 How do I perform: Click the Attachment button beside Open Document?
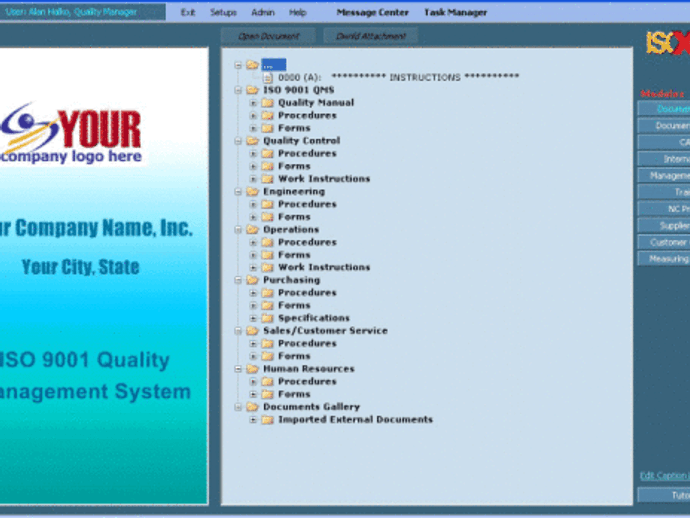[371, 36]
